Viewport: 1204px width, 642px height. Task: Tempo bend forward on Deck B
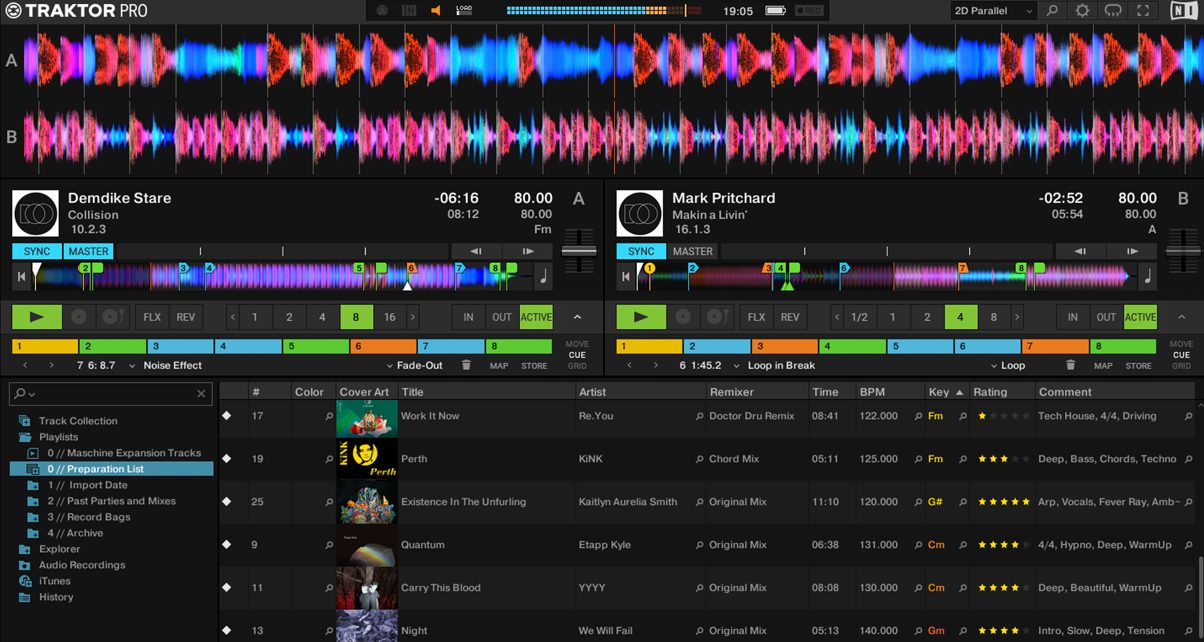point(1130,251)
